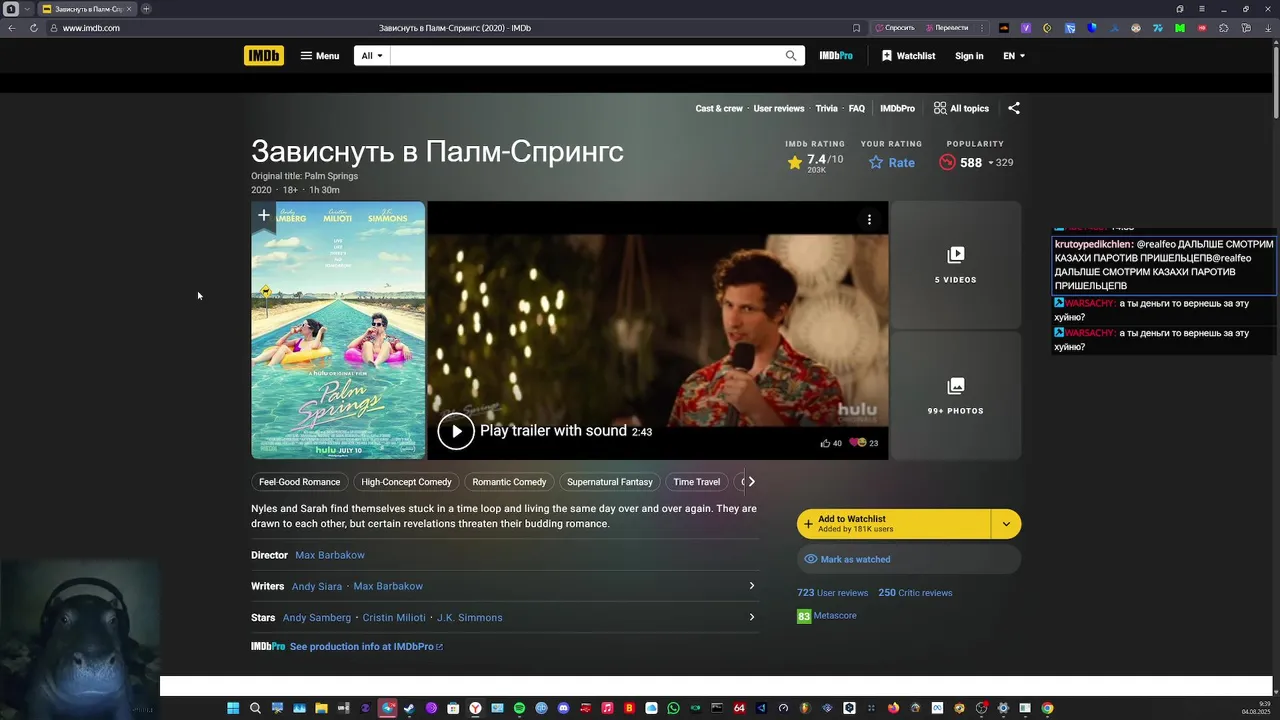Reload the page in browser toolbar

pyautogui.click(x=33, y=28)
